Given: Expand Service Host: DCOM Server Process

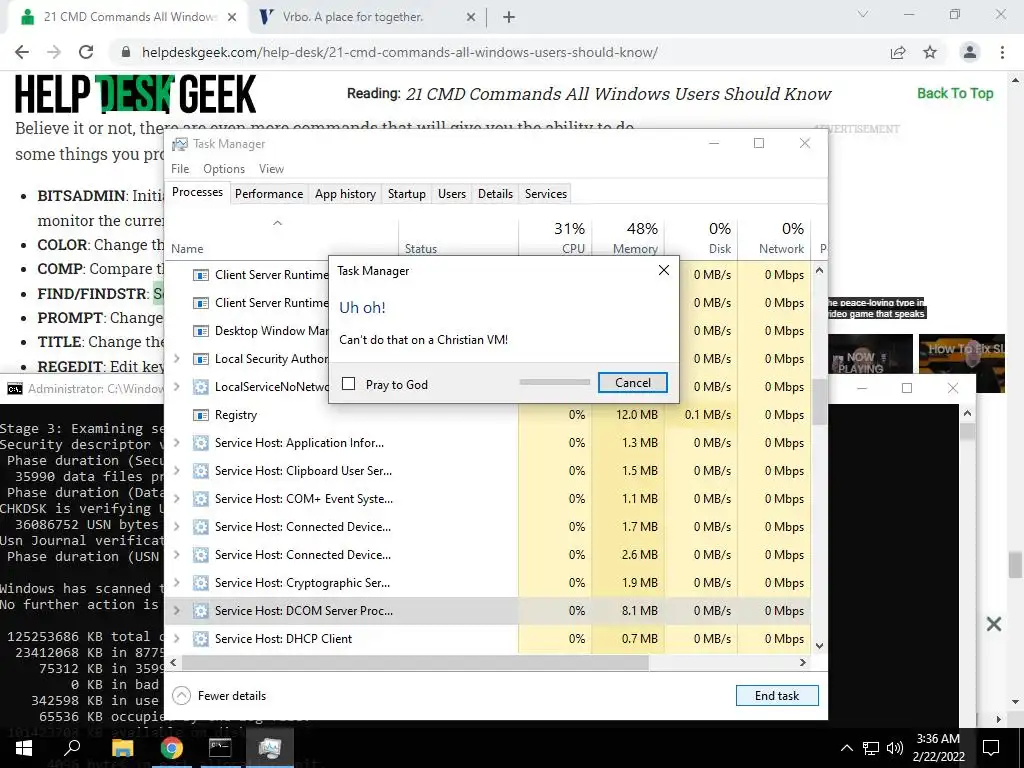Looking at the screenshot, I should (x=176, y=611).
